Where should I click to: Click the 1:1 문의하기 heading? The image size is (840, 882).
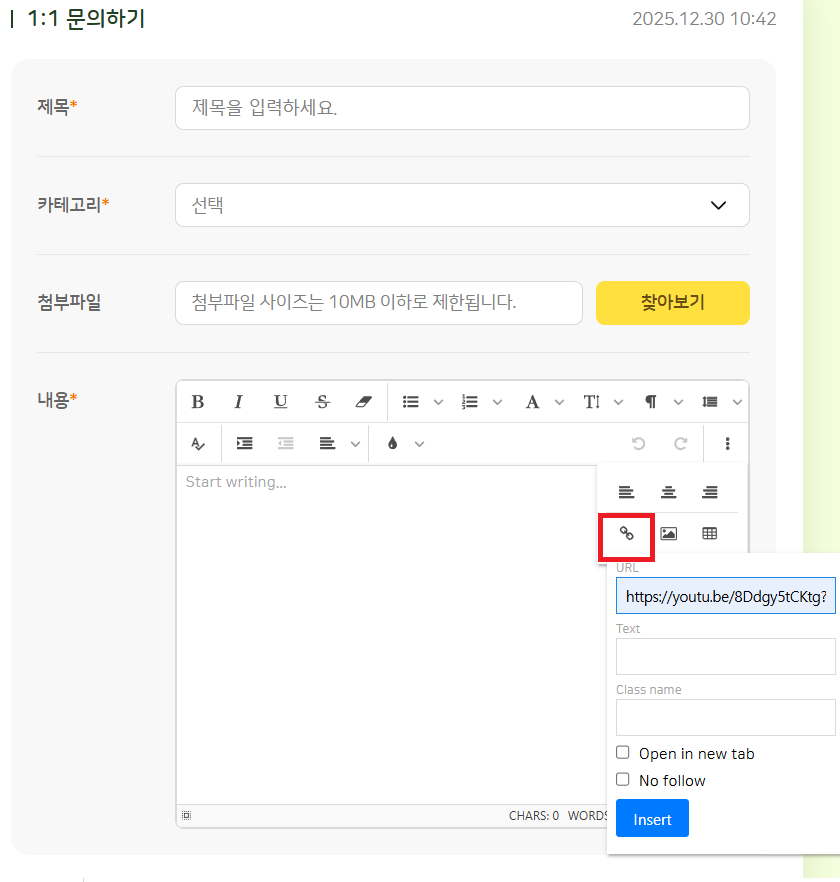86,19
